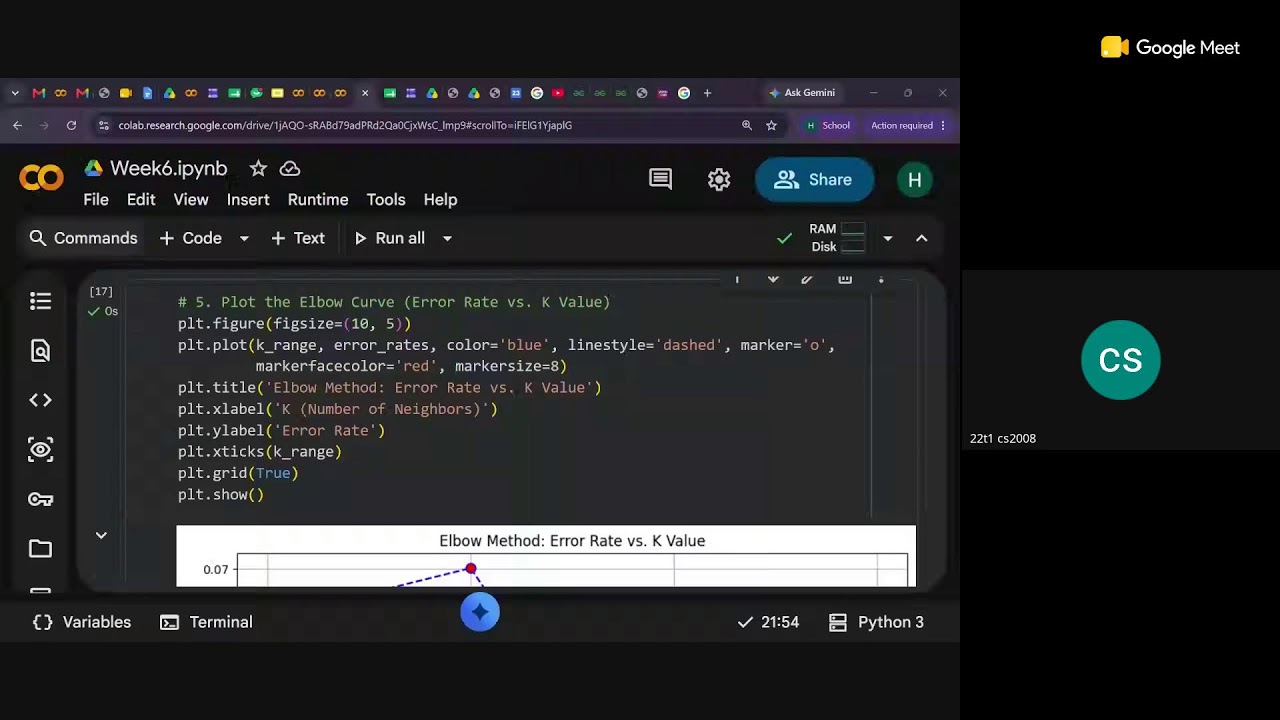Open the Code snippets sidebar panel
The height and width of the screenshot is (720, 1280).
[x=40, y=400]
